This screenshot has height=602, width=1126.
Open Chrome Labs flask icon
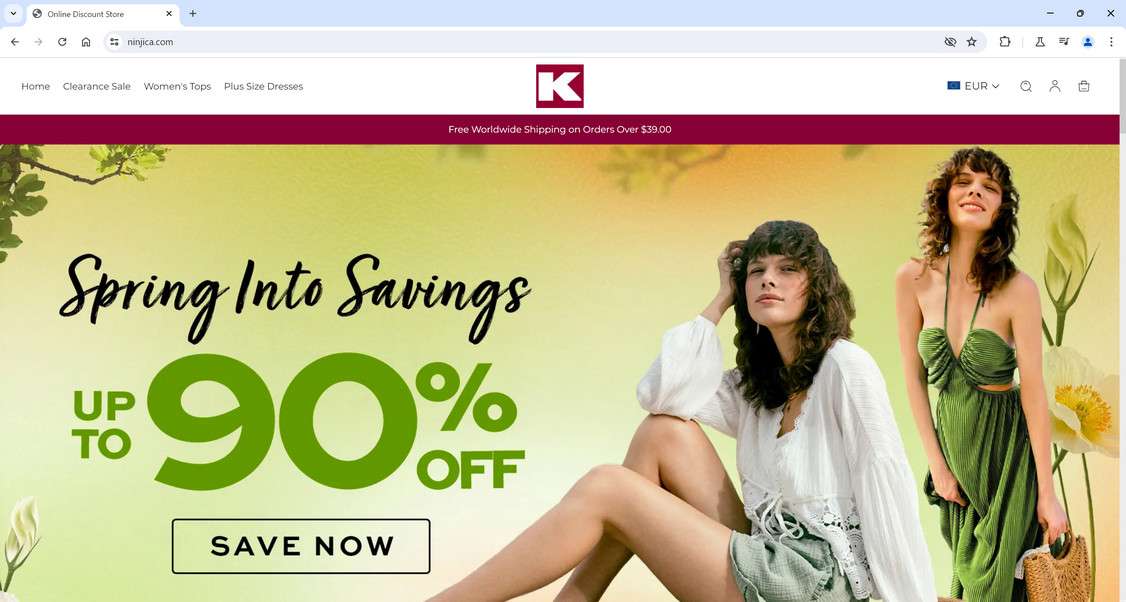point(1039,42)
